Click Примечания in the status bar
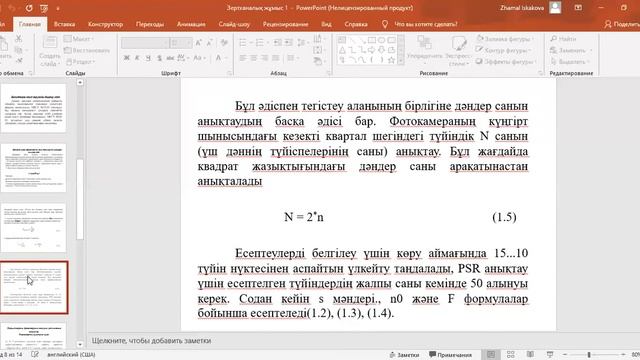Screen dimensions: 640x360 pyautogui.click(x=450, y=355)
